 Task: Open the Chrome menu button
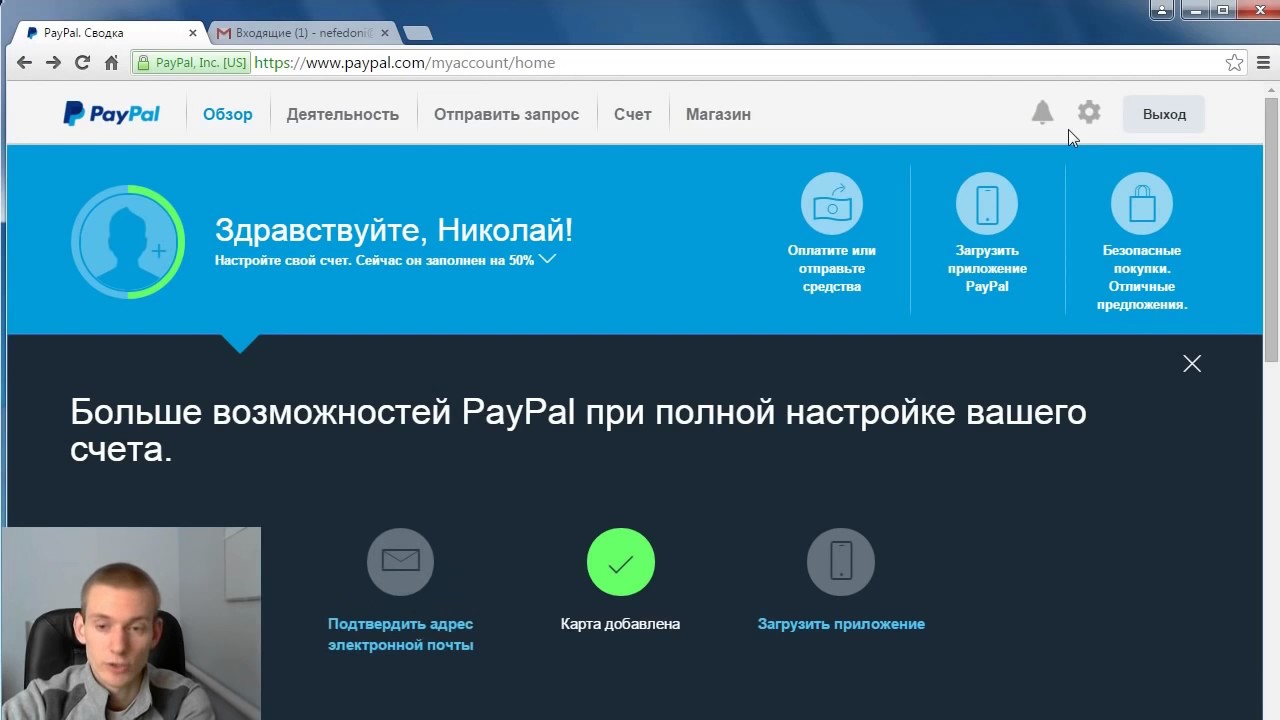point(1263,62)
